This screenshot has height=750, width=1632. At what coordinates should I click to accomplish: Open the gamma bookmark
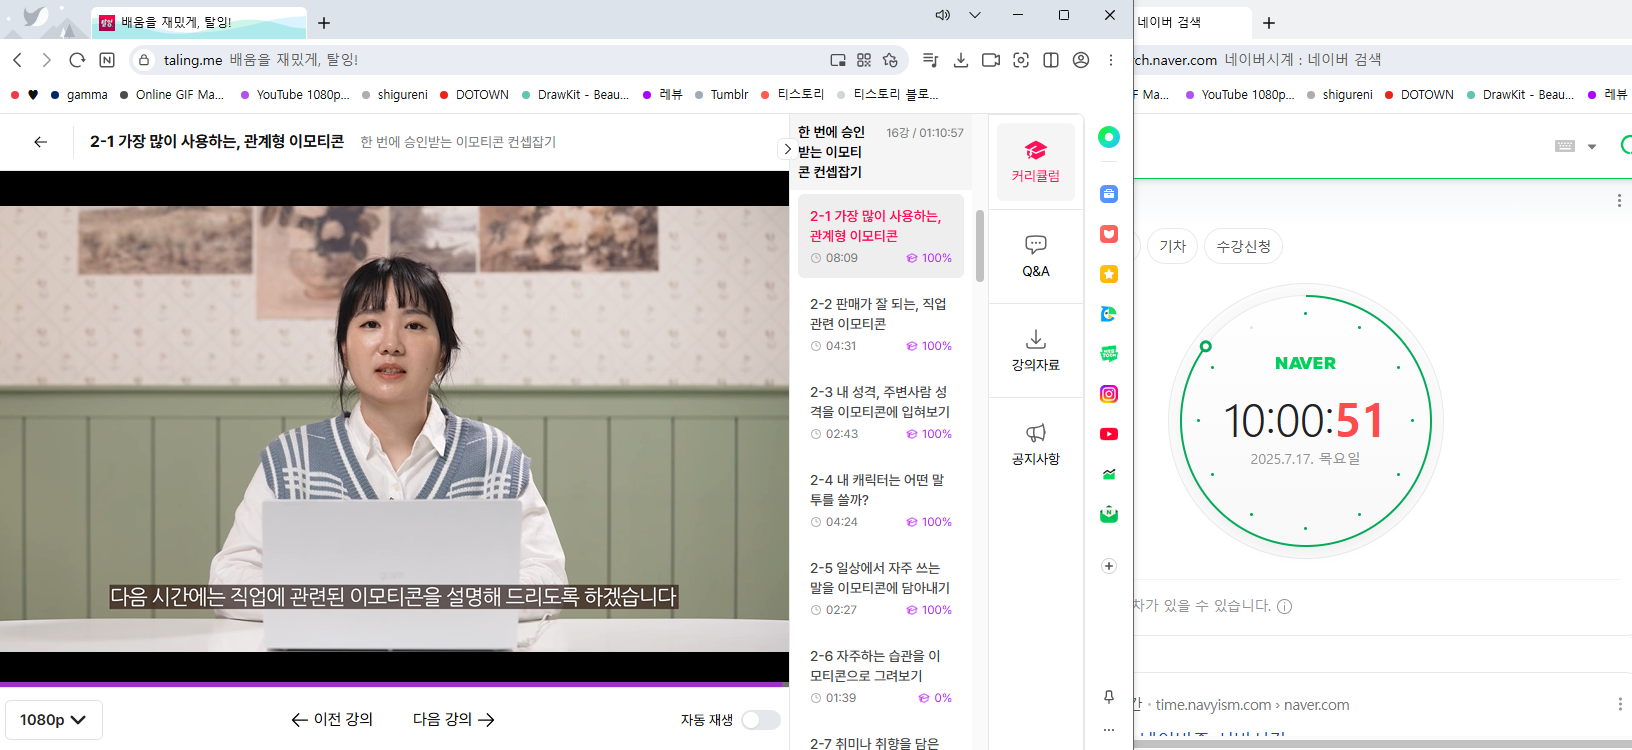coord(79,95)
